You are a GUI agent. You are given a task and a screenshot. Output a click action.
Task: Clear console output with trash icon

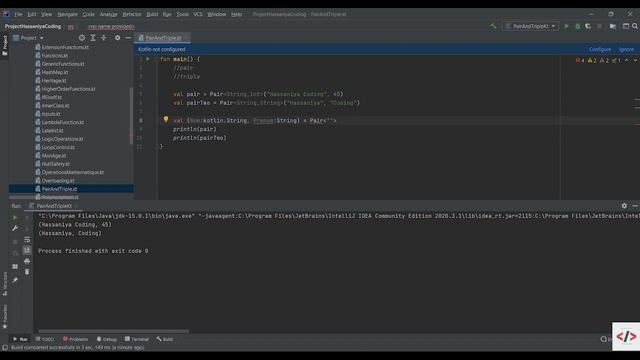pyautogui.click(x=27, y=272)
